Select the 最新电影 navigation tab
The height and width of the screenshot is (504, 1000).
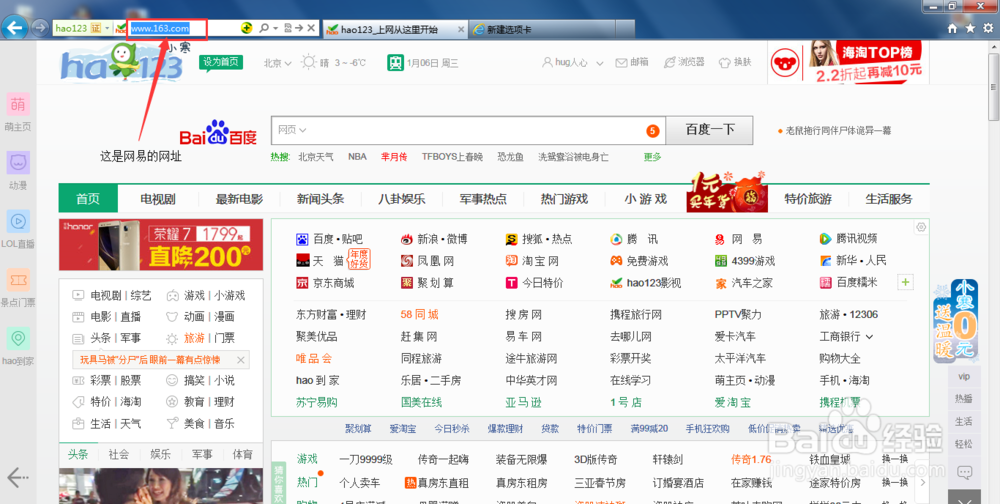239,199
